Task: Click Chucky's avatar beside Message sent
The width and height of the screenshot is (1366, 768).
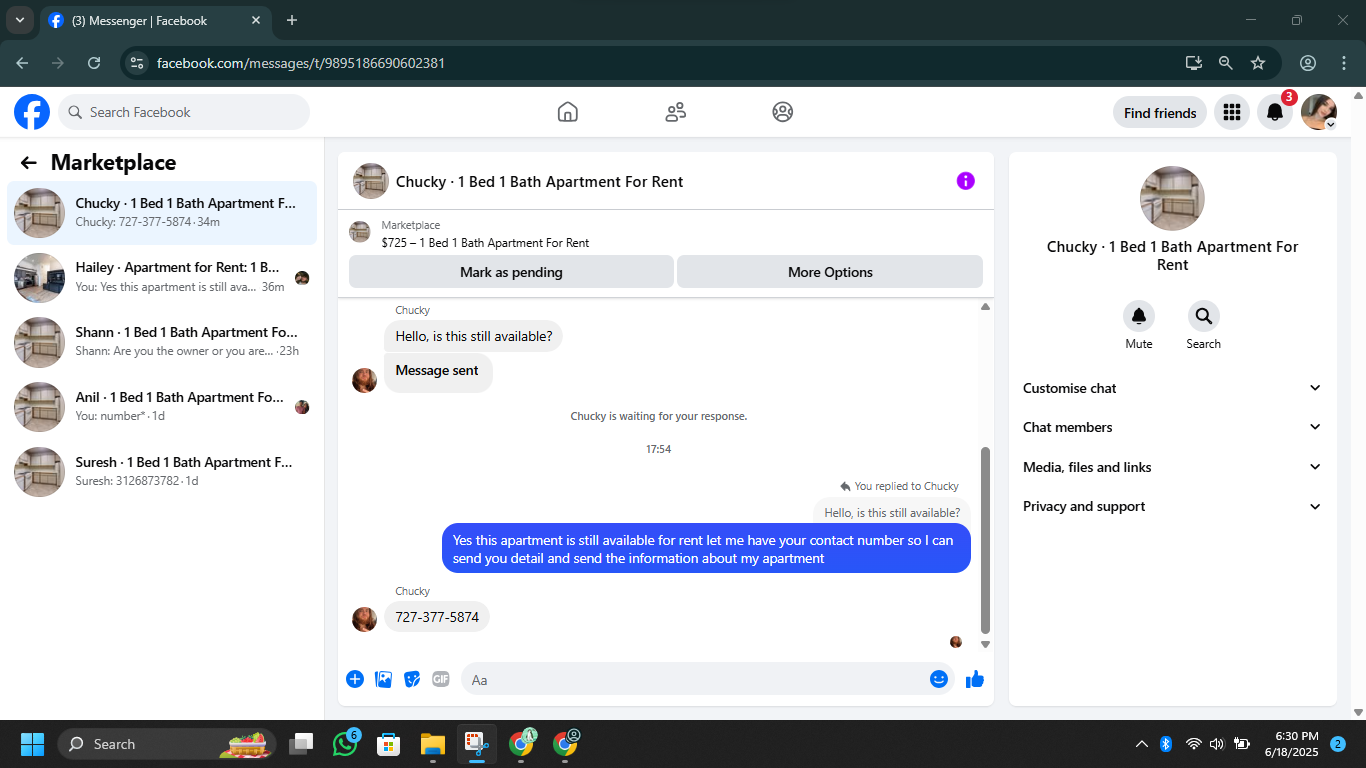Action: (x=365, y=380)
